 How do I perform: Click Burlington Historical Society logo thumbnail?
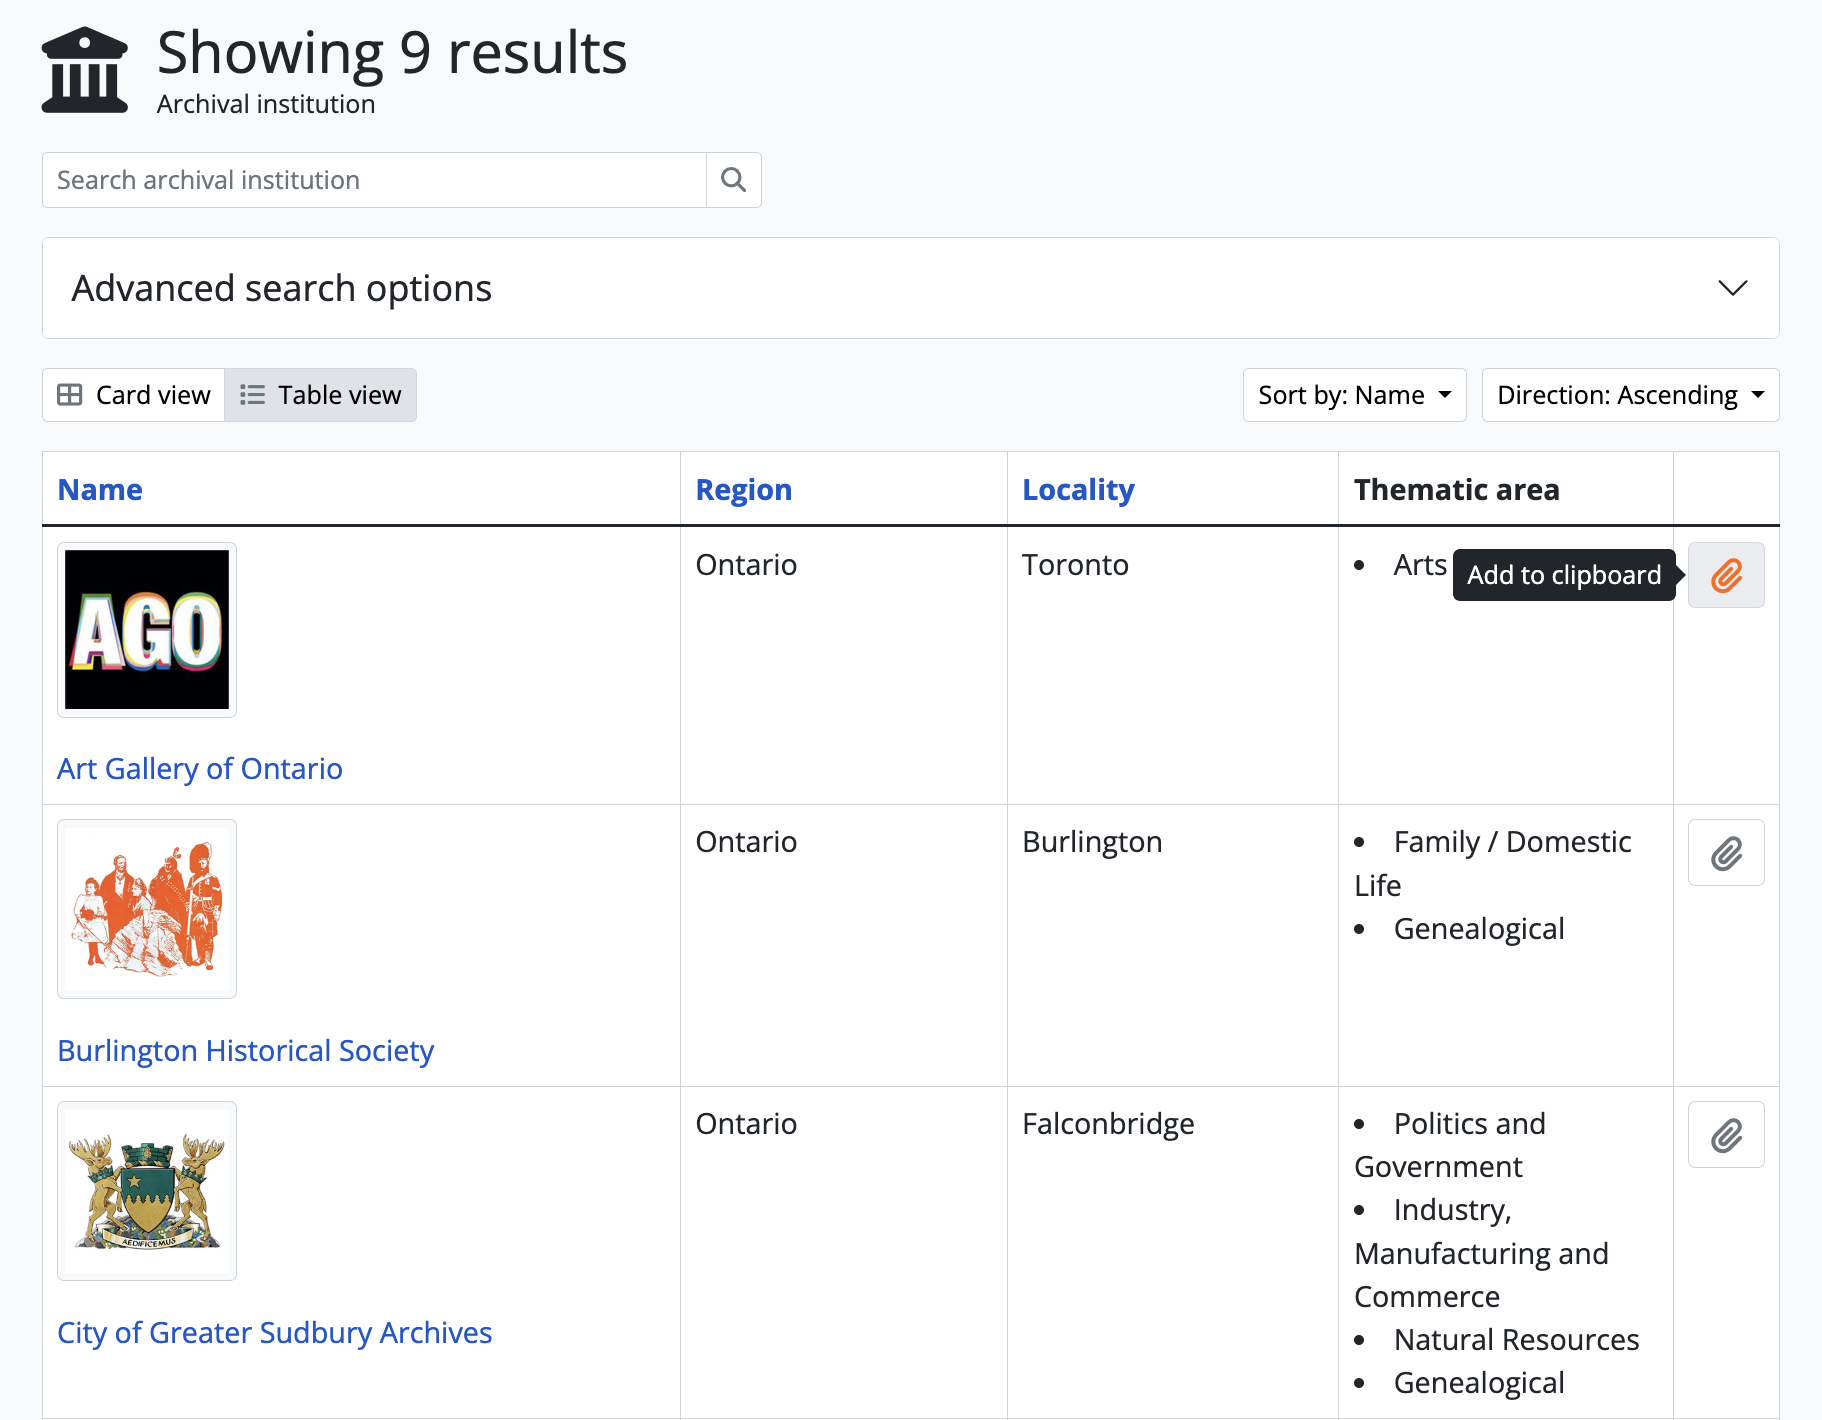point(147,909)
